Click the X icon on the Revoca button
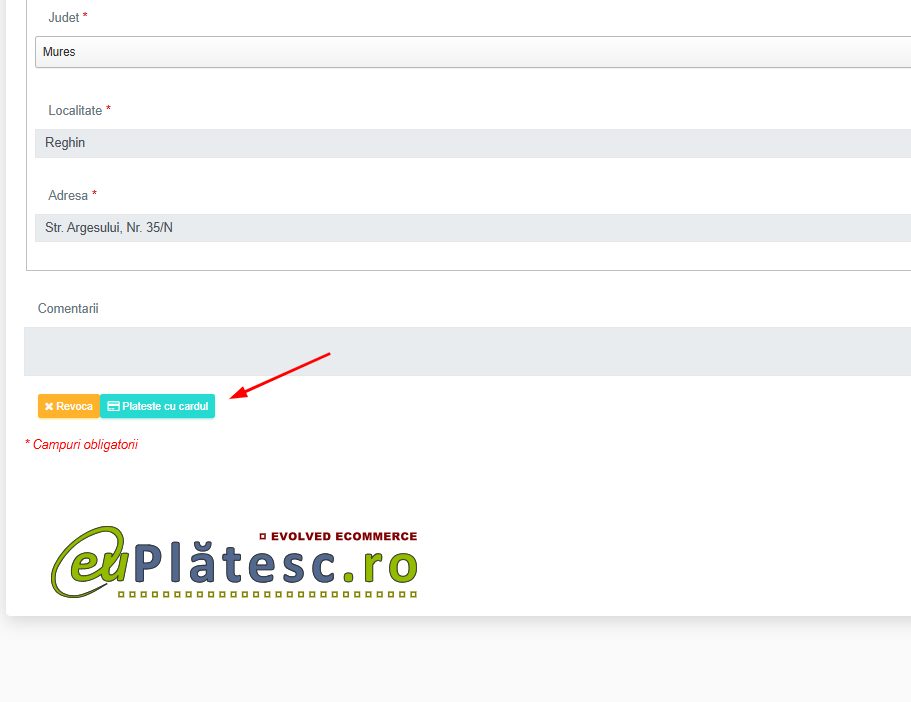911x702 pixels. pyautogui.click(x=49, y=406)
